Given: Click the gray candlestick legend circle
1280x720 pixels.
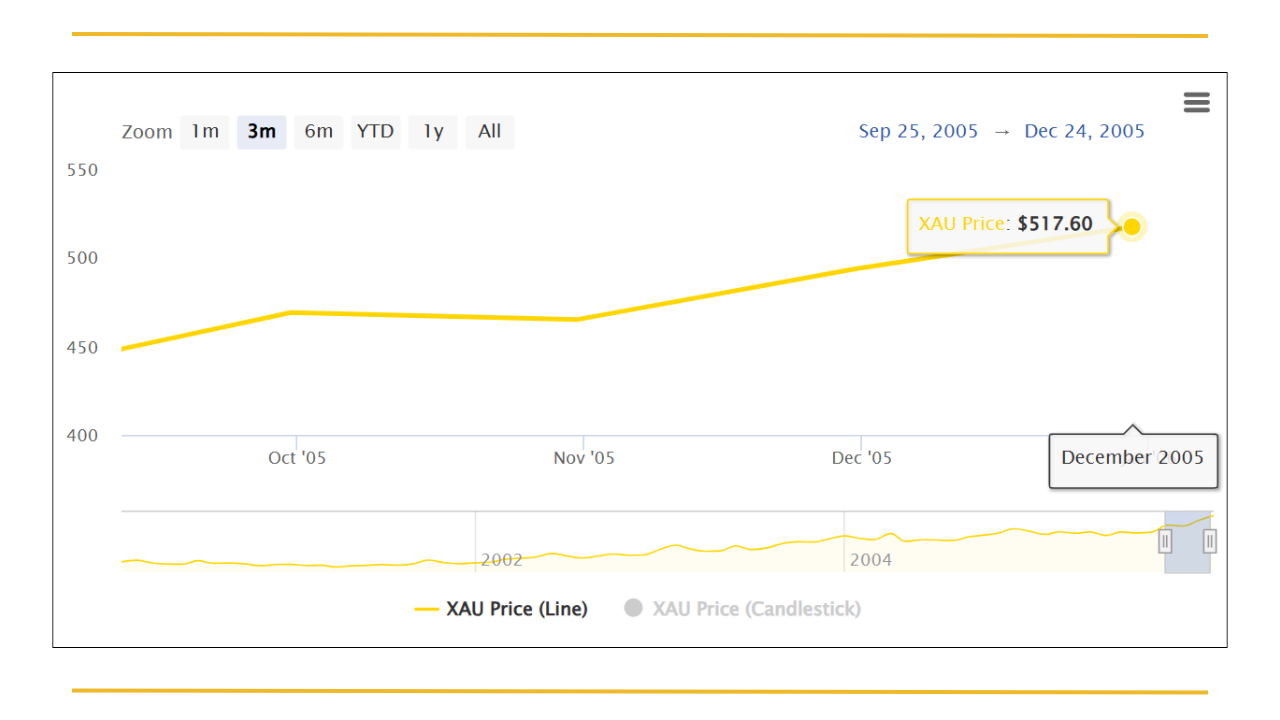Looking at the screenshot, I should 633,608.
